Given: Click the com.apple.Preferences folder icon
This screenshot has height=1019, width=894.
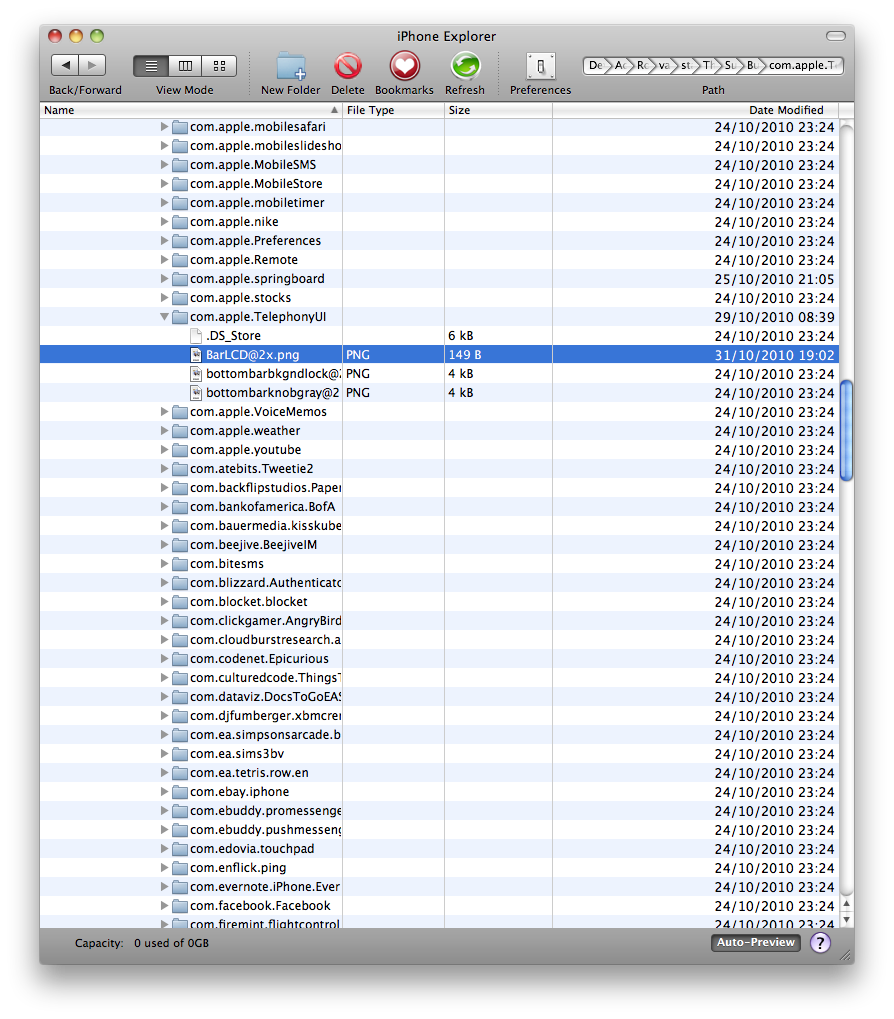Looking at the screenshot, I should pyautogui.click(x=180, y=240).
